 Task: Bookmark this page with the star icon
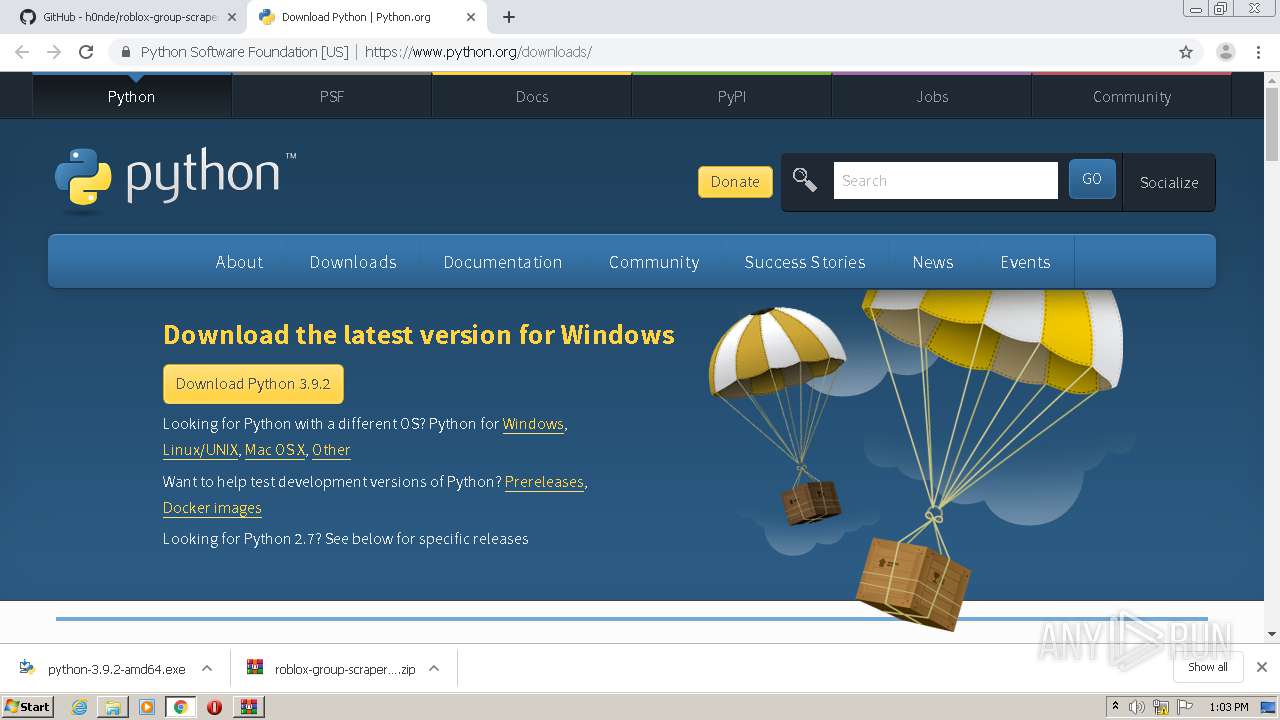pyautogui.click(x=1186, y=52)
